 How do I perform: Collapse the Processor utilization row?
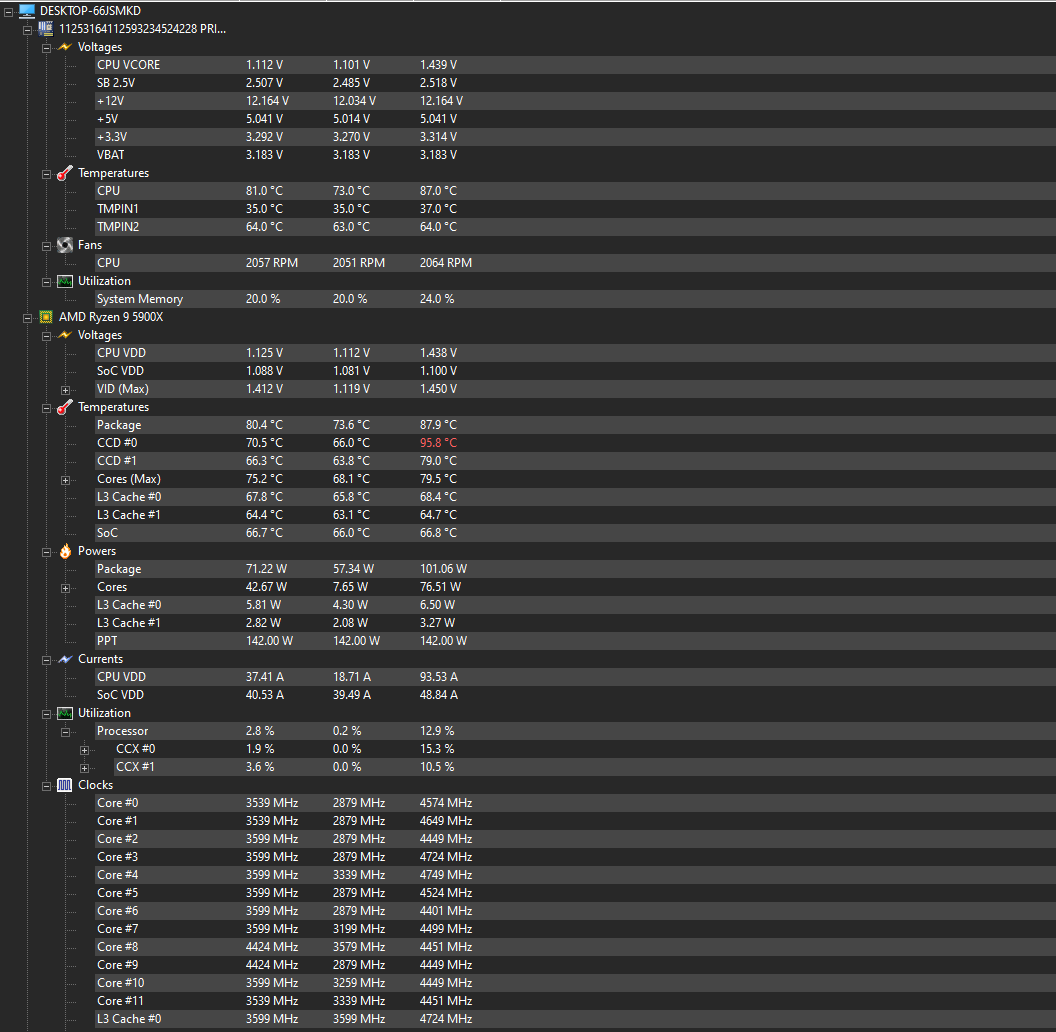click(65, 732)
